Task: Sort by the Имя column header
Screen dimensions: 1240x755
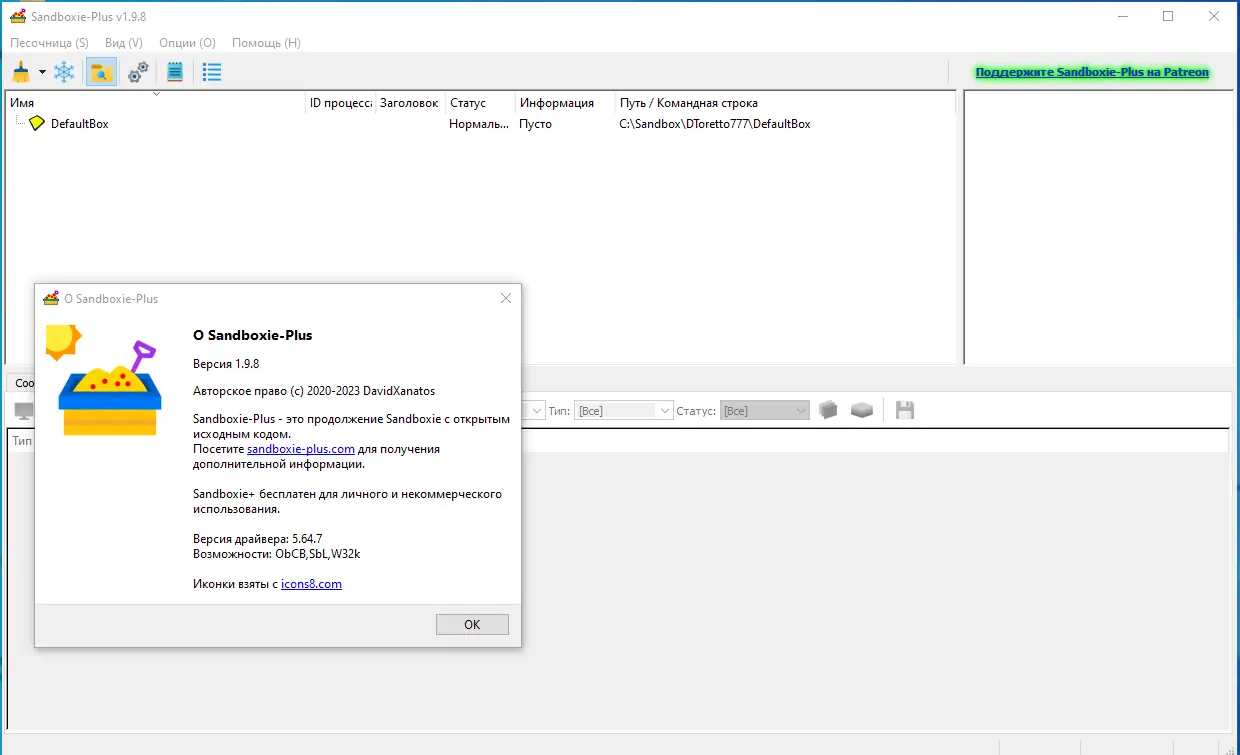Action: (x=155, y=103)
